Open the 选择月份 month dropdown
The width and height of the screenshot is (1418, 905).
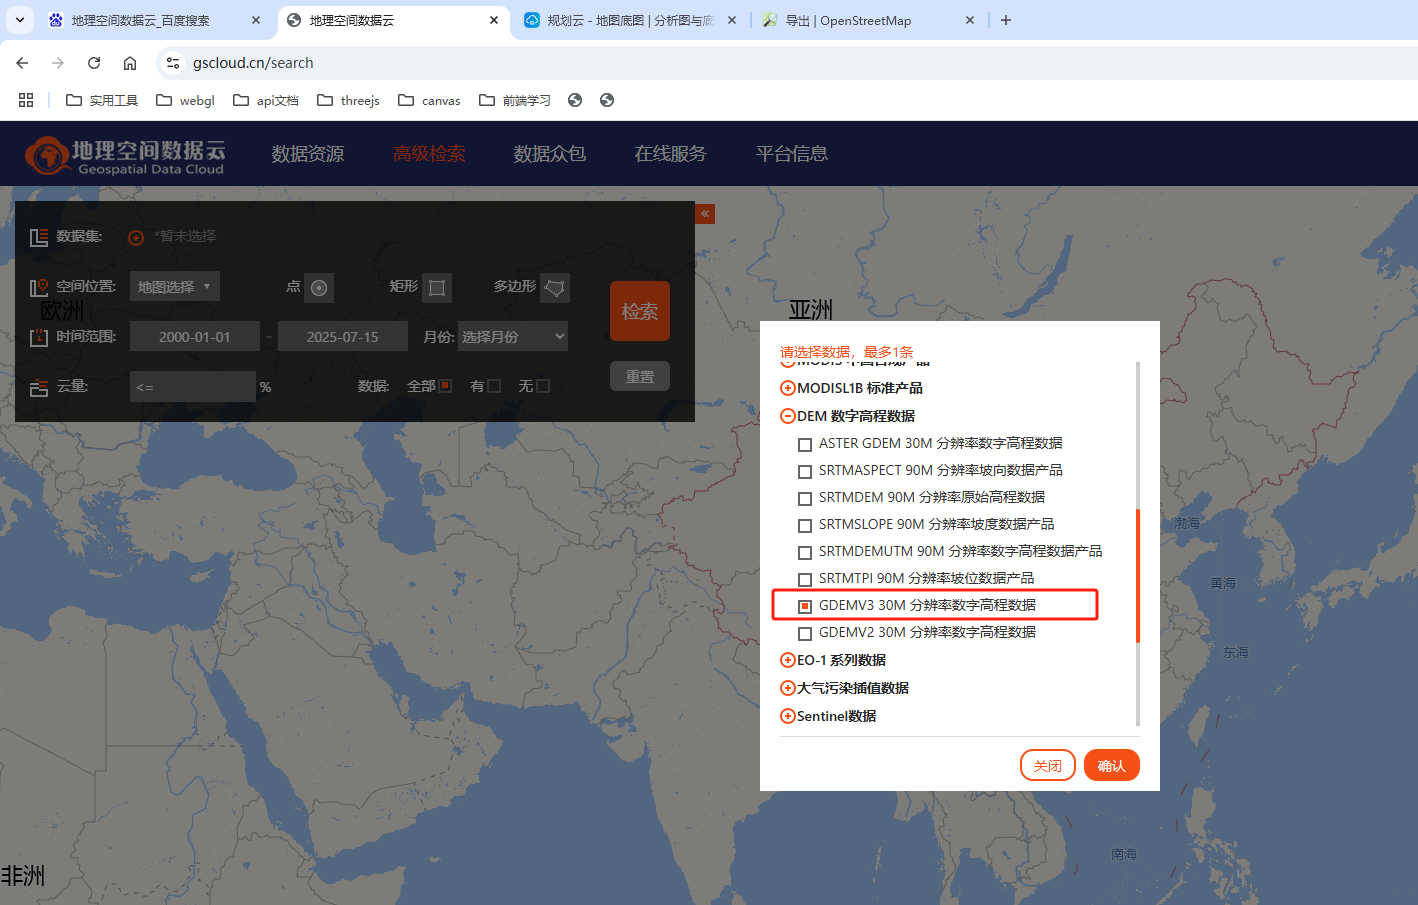tap(513, 337)
